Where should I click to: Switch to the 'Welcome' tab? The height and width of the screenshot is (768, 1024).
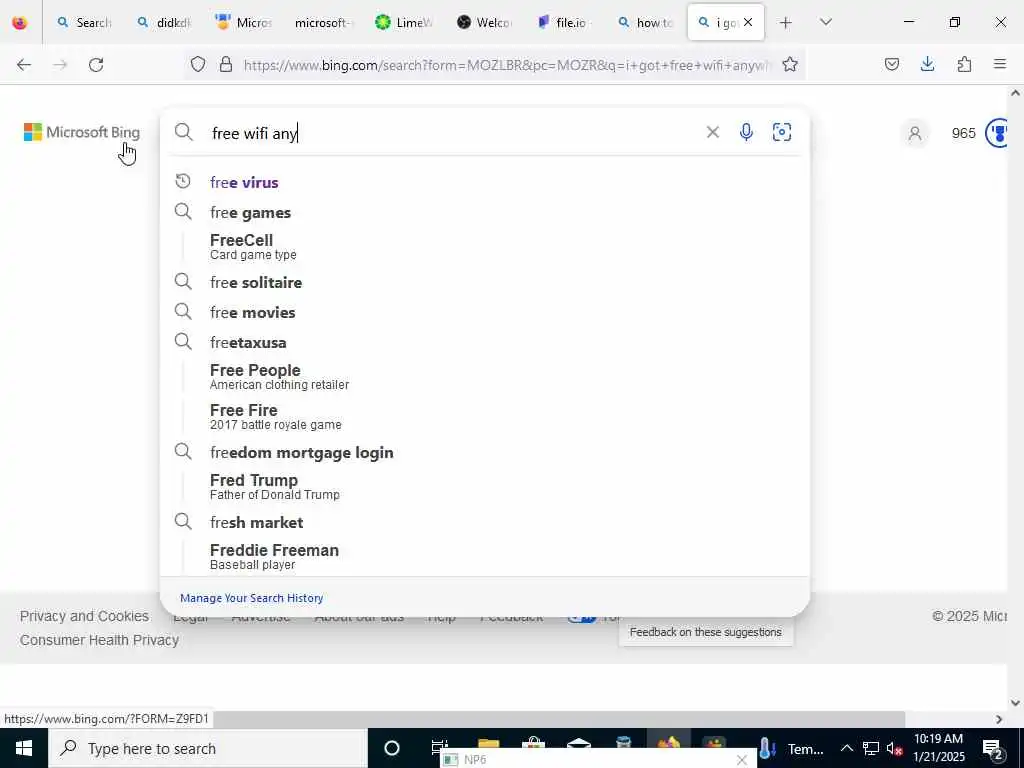(483, 23)
